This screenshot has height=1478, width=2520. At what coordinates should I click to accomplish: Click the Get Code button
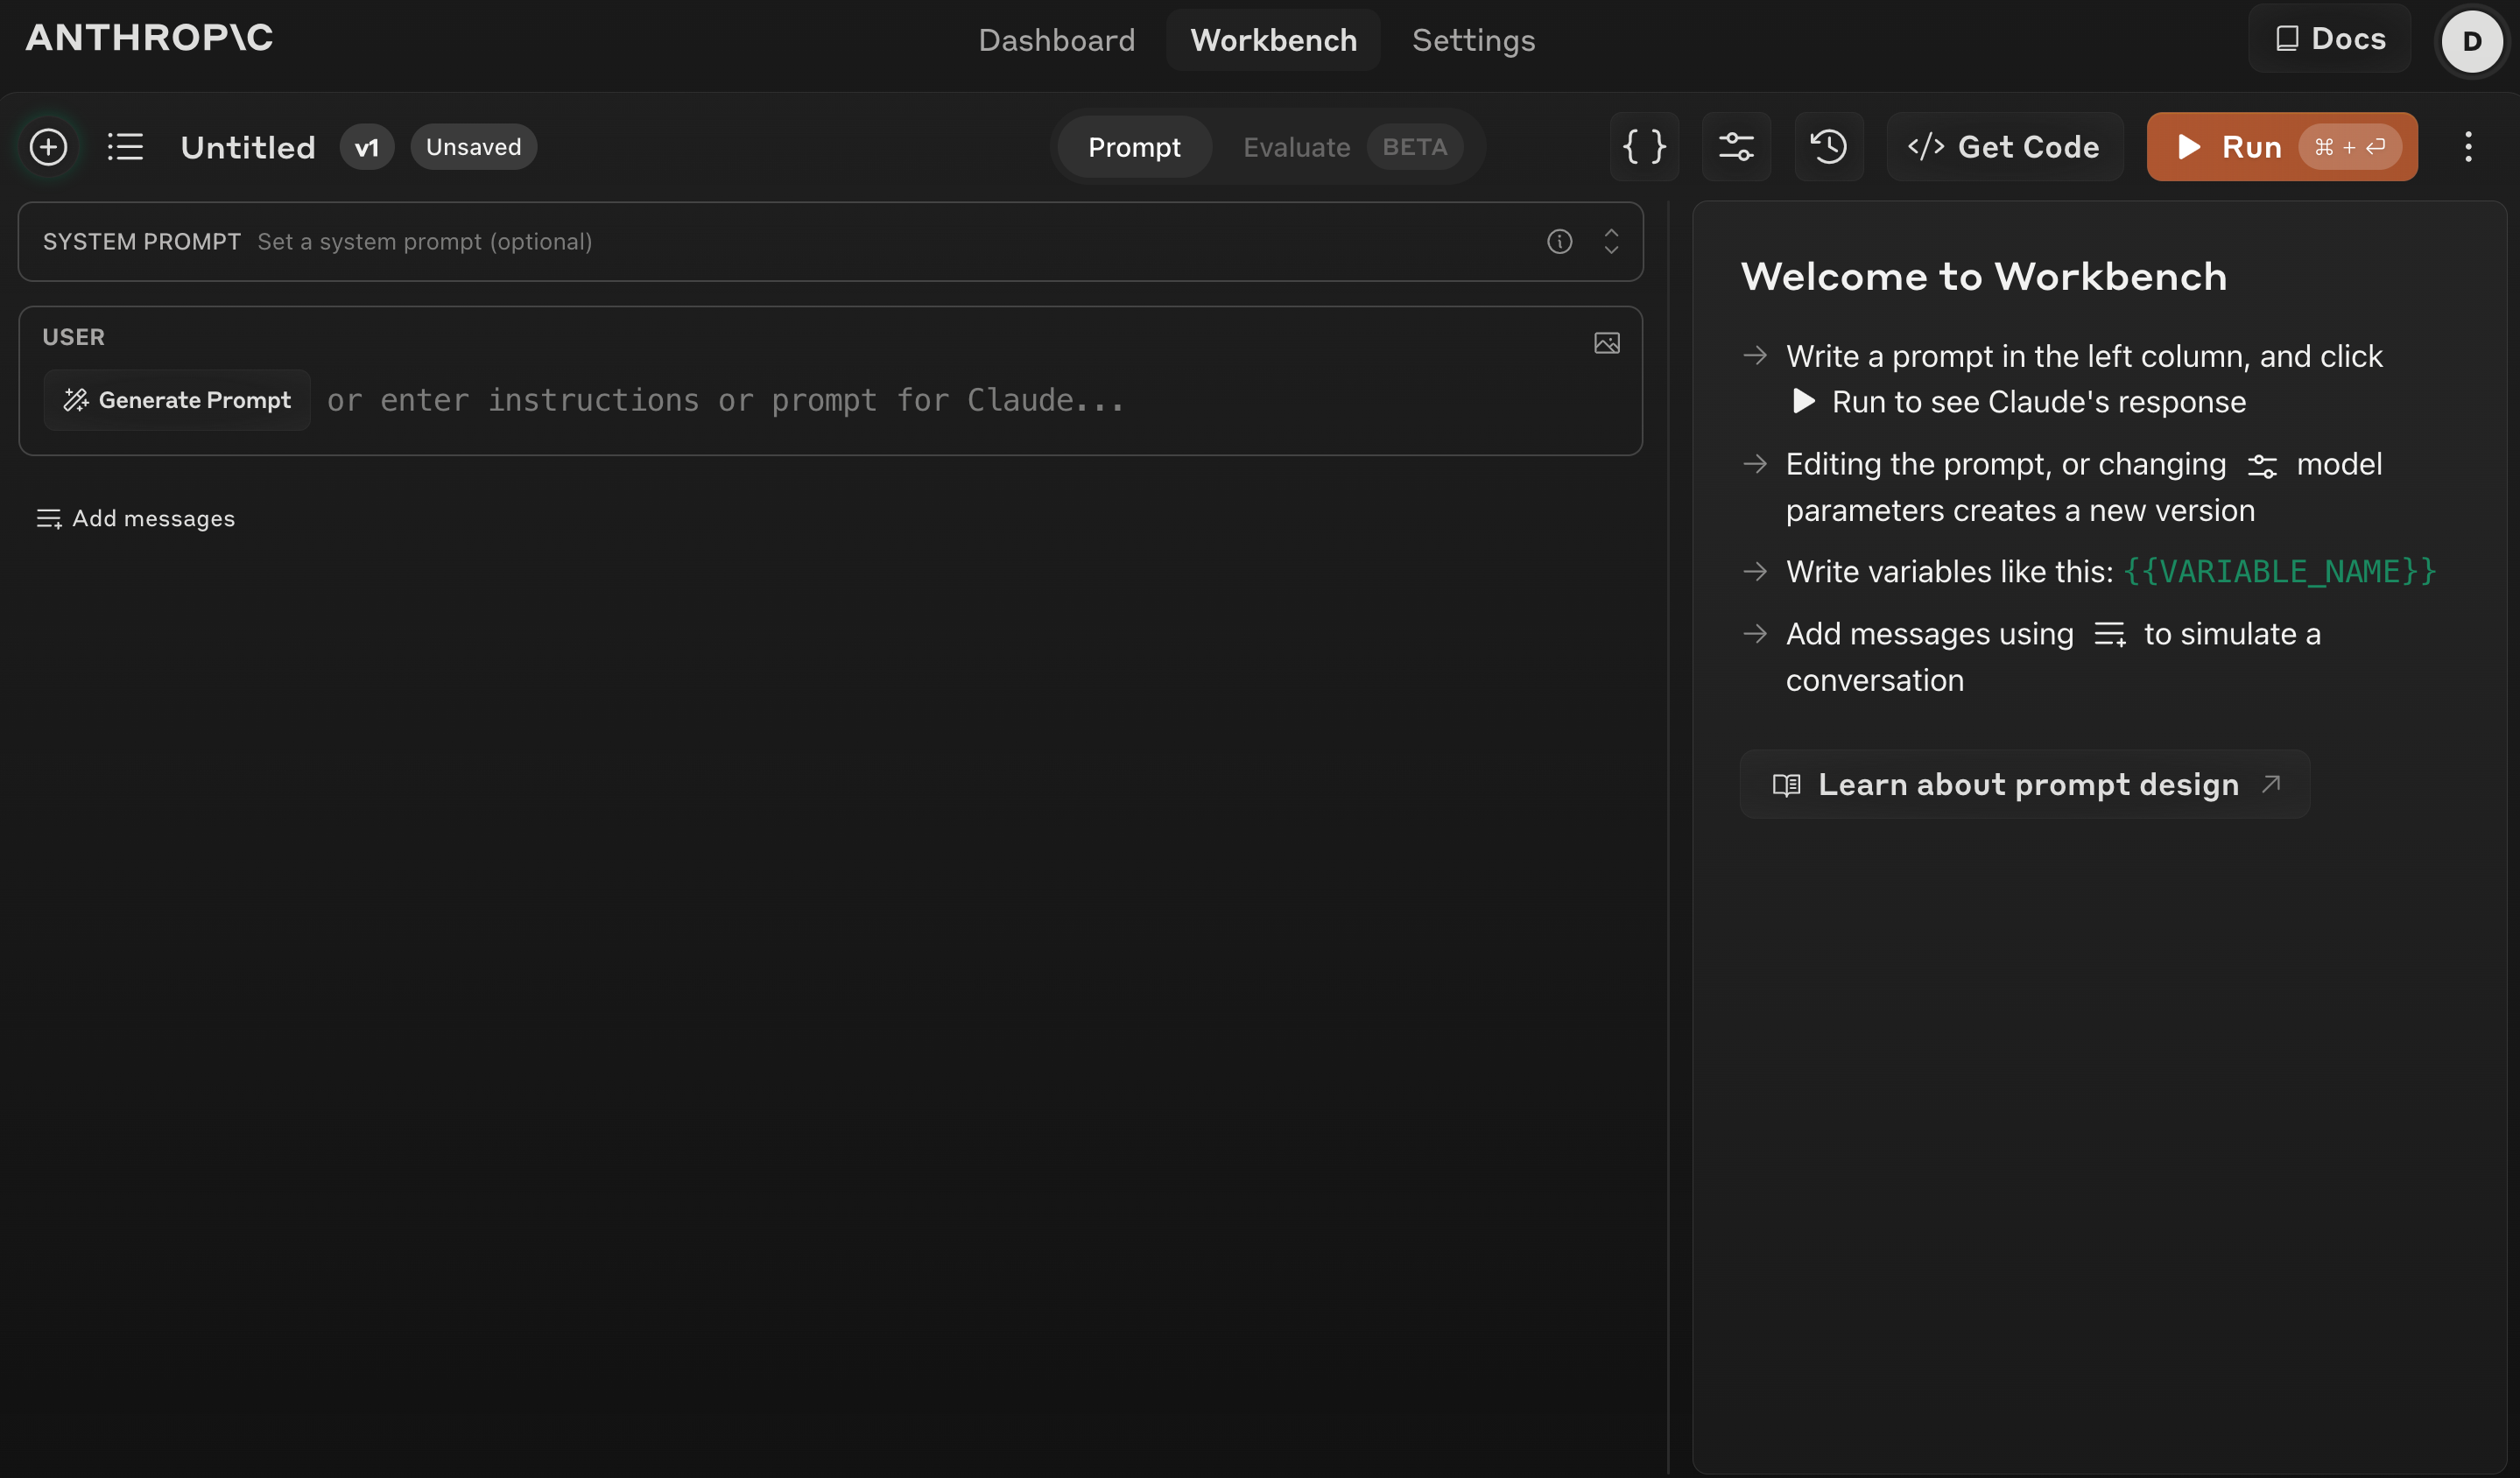coord(2004,147)
